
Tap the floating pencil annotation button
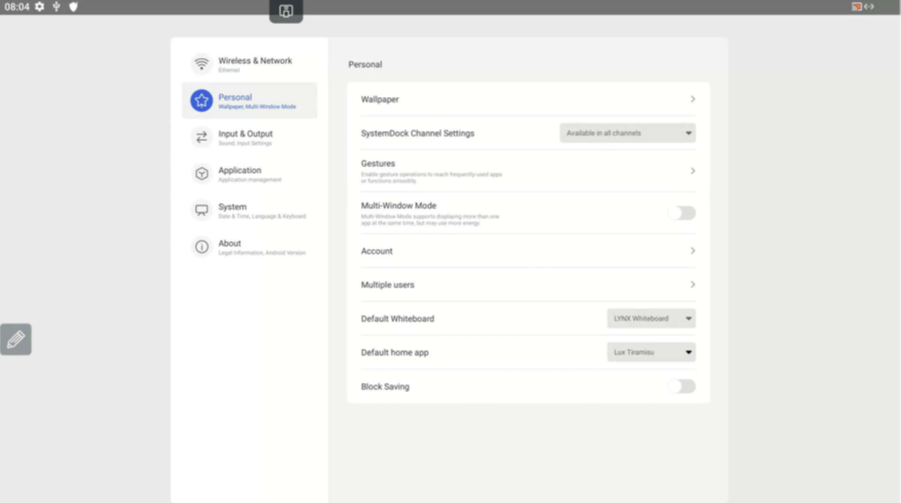click(x=16, y=340)
